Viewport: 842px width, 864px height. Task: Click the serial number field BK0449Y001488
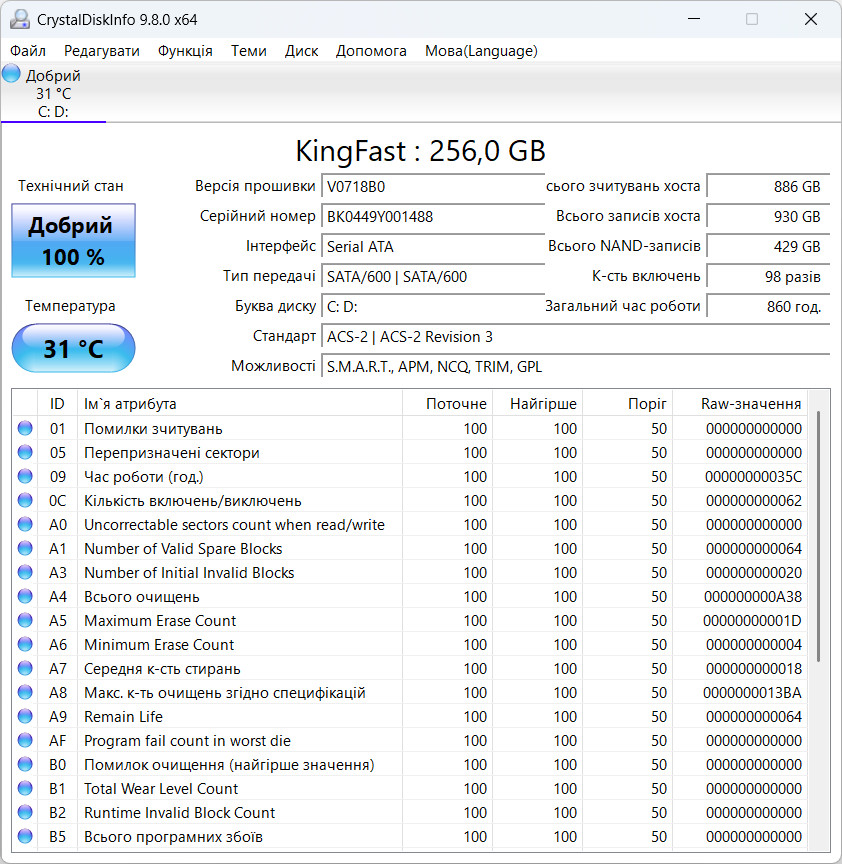tap(433, 217)
